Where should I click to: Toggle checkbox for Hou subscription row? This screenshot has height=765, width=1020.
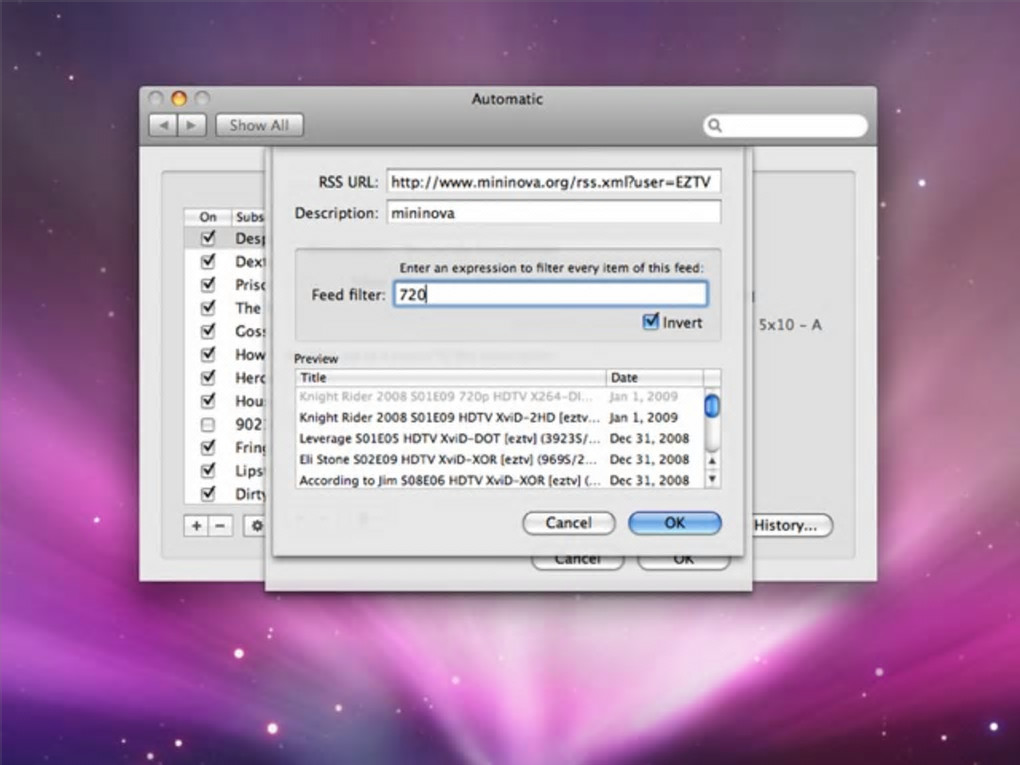coord(208,401)
